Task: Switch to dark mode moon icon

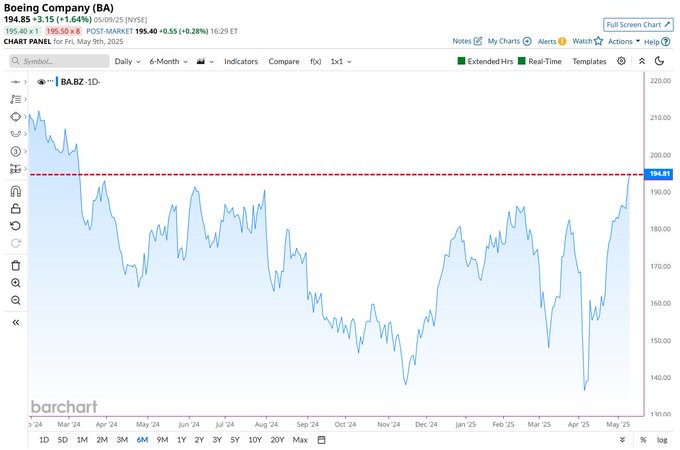Action: tap(659, 61)
